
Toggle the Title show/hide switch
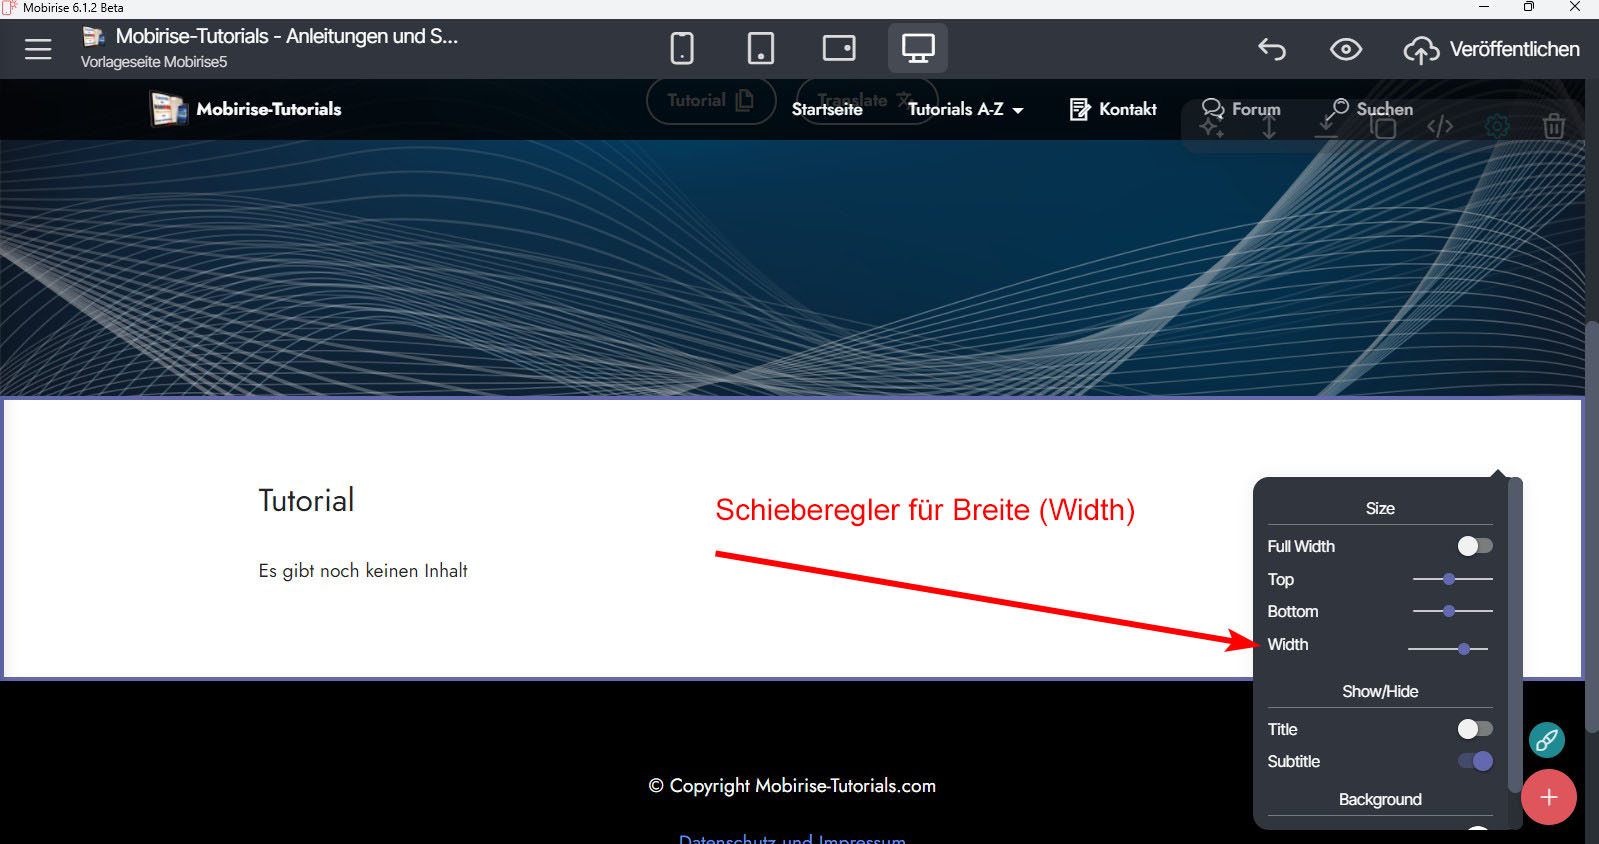coord(1475,729)
